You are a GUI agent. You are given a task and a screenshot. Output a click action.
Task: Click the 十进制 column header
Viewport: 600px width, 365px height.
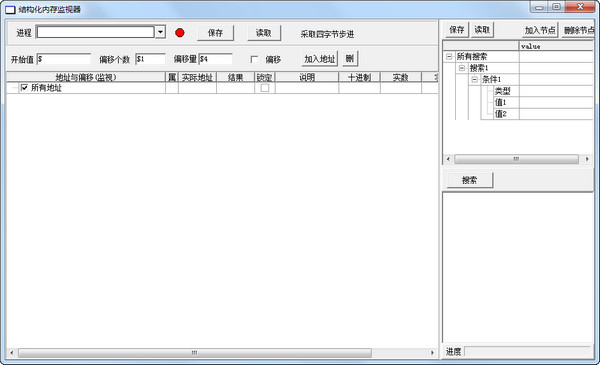(x=359, y=77)
